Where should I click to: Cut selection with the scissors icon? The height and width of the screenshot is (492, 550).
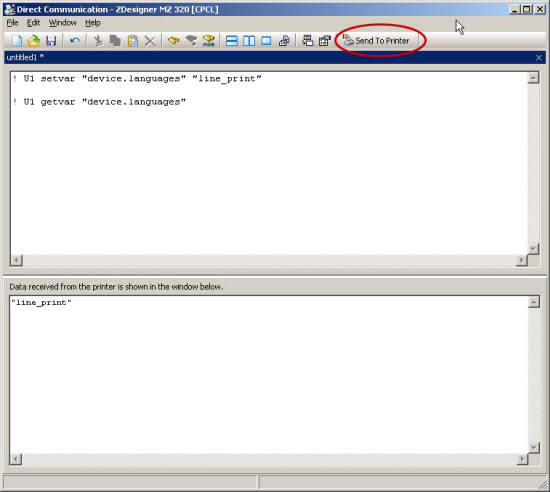coord(98,41)
